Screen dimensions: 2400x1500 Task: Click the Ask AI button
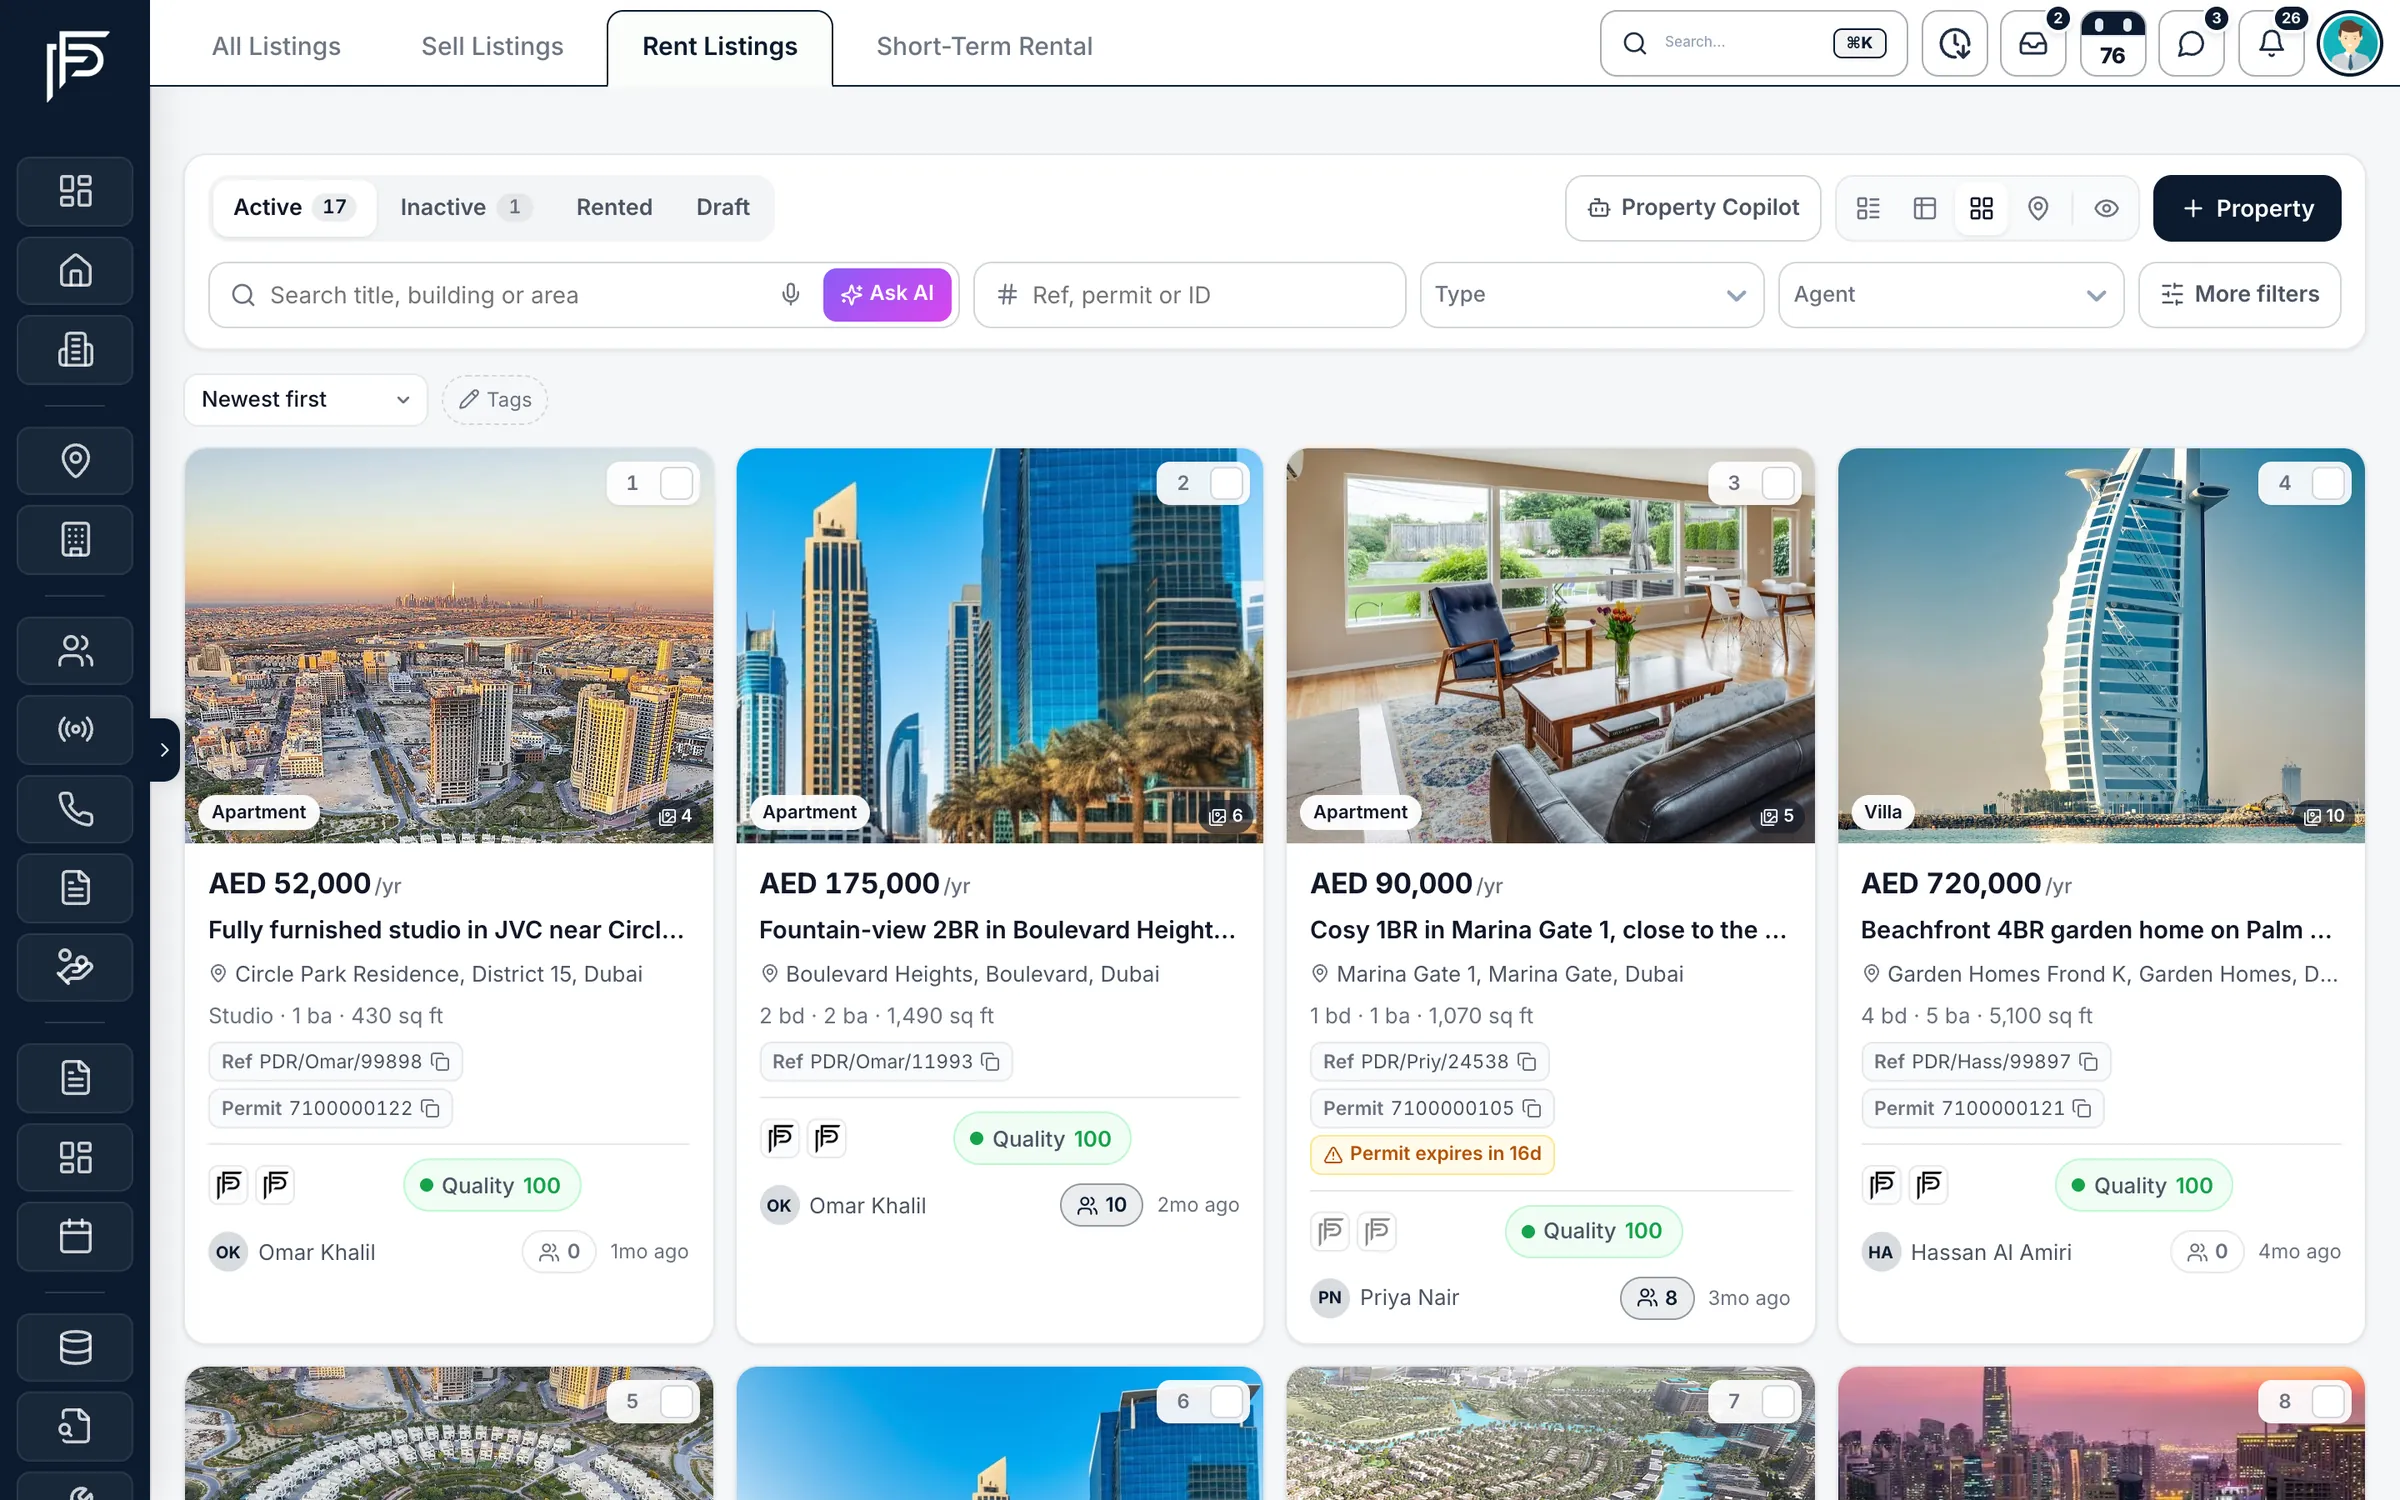(x=887, y=294)
